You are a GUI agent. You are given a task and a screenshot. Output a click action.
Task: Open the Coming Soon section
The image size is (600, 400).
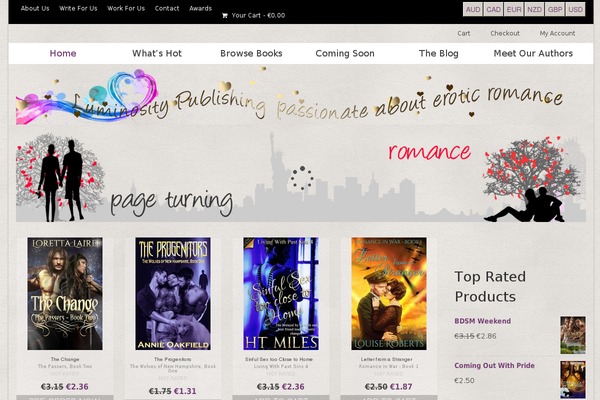click(x=345, y=54)
